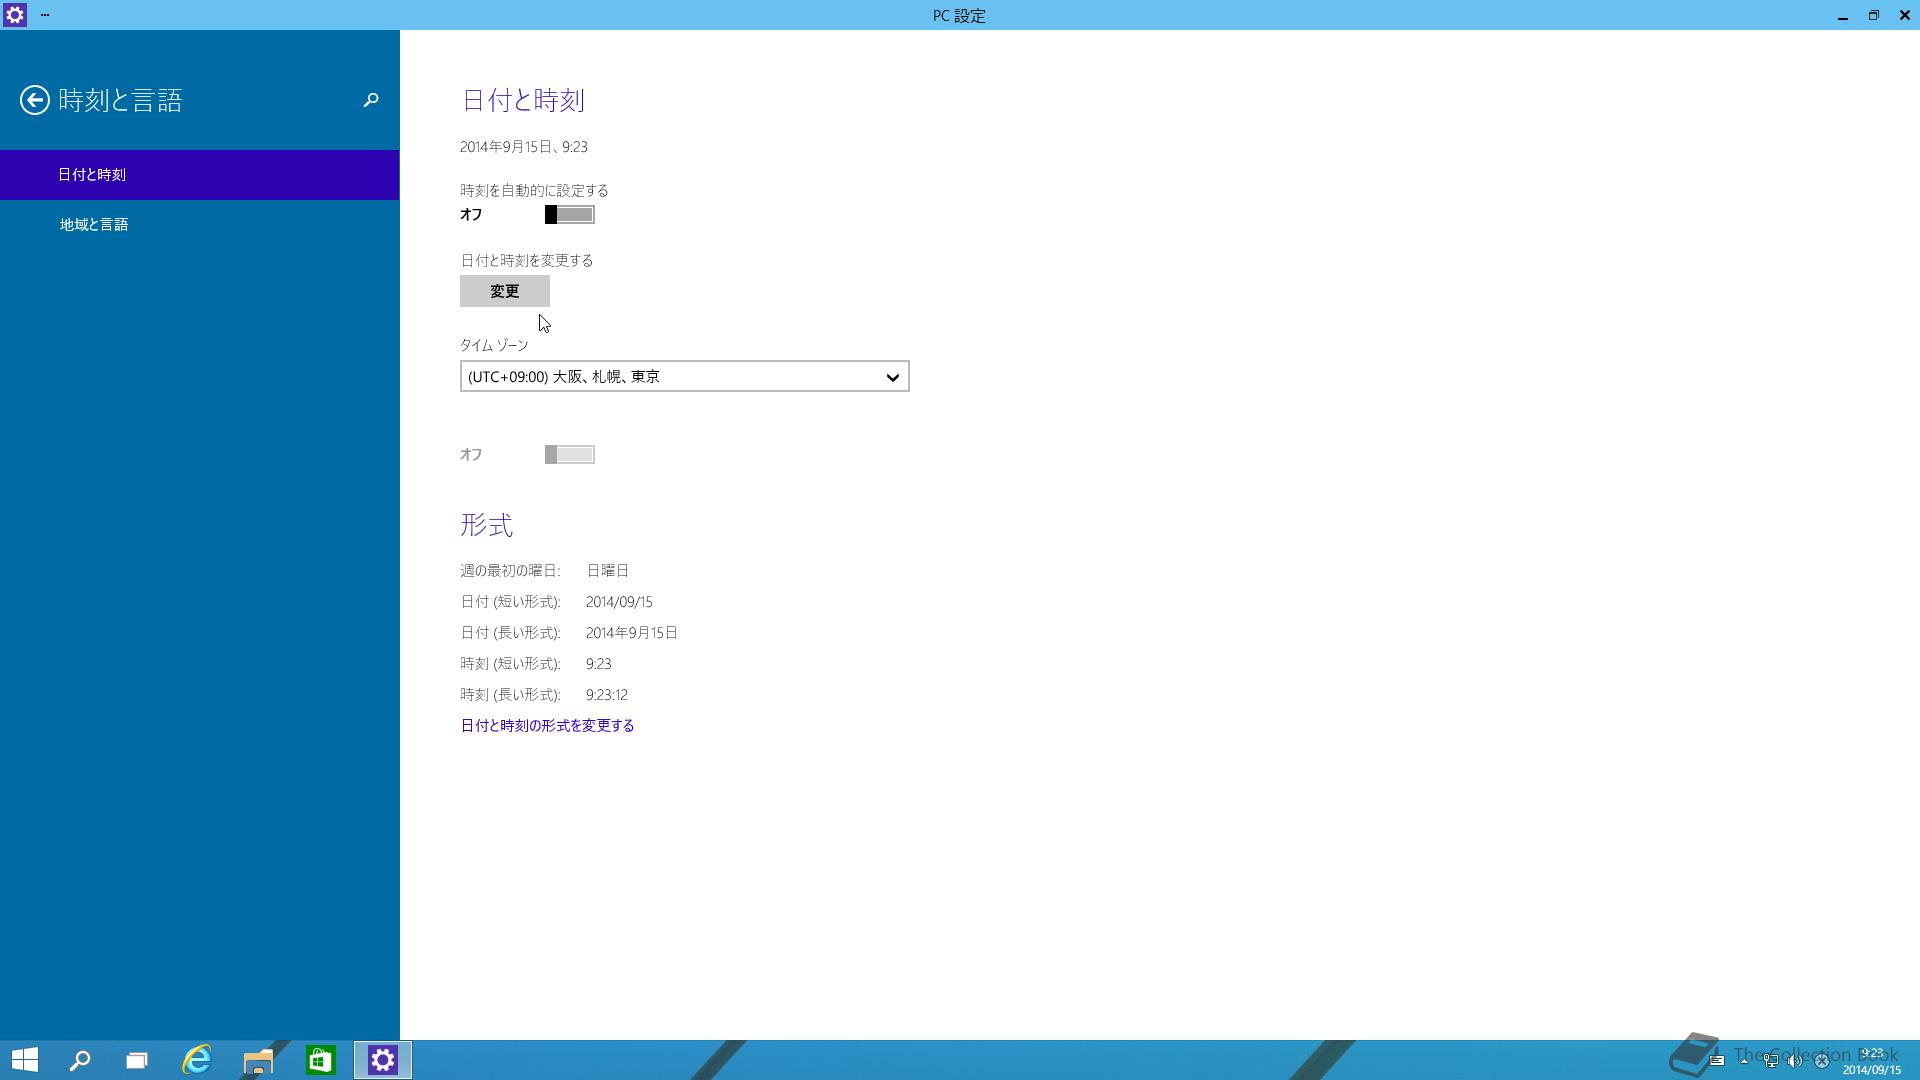The height and width of the screenshot is (1080, 1920).
Task: Open the Windows Start button
Action: (x=25, y=1060)
